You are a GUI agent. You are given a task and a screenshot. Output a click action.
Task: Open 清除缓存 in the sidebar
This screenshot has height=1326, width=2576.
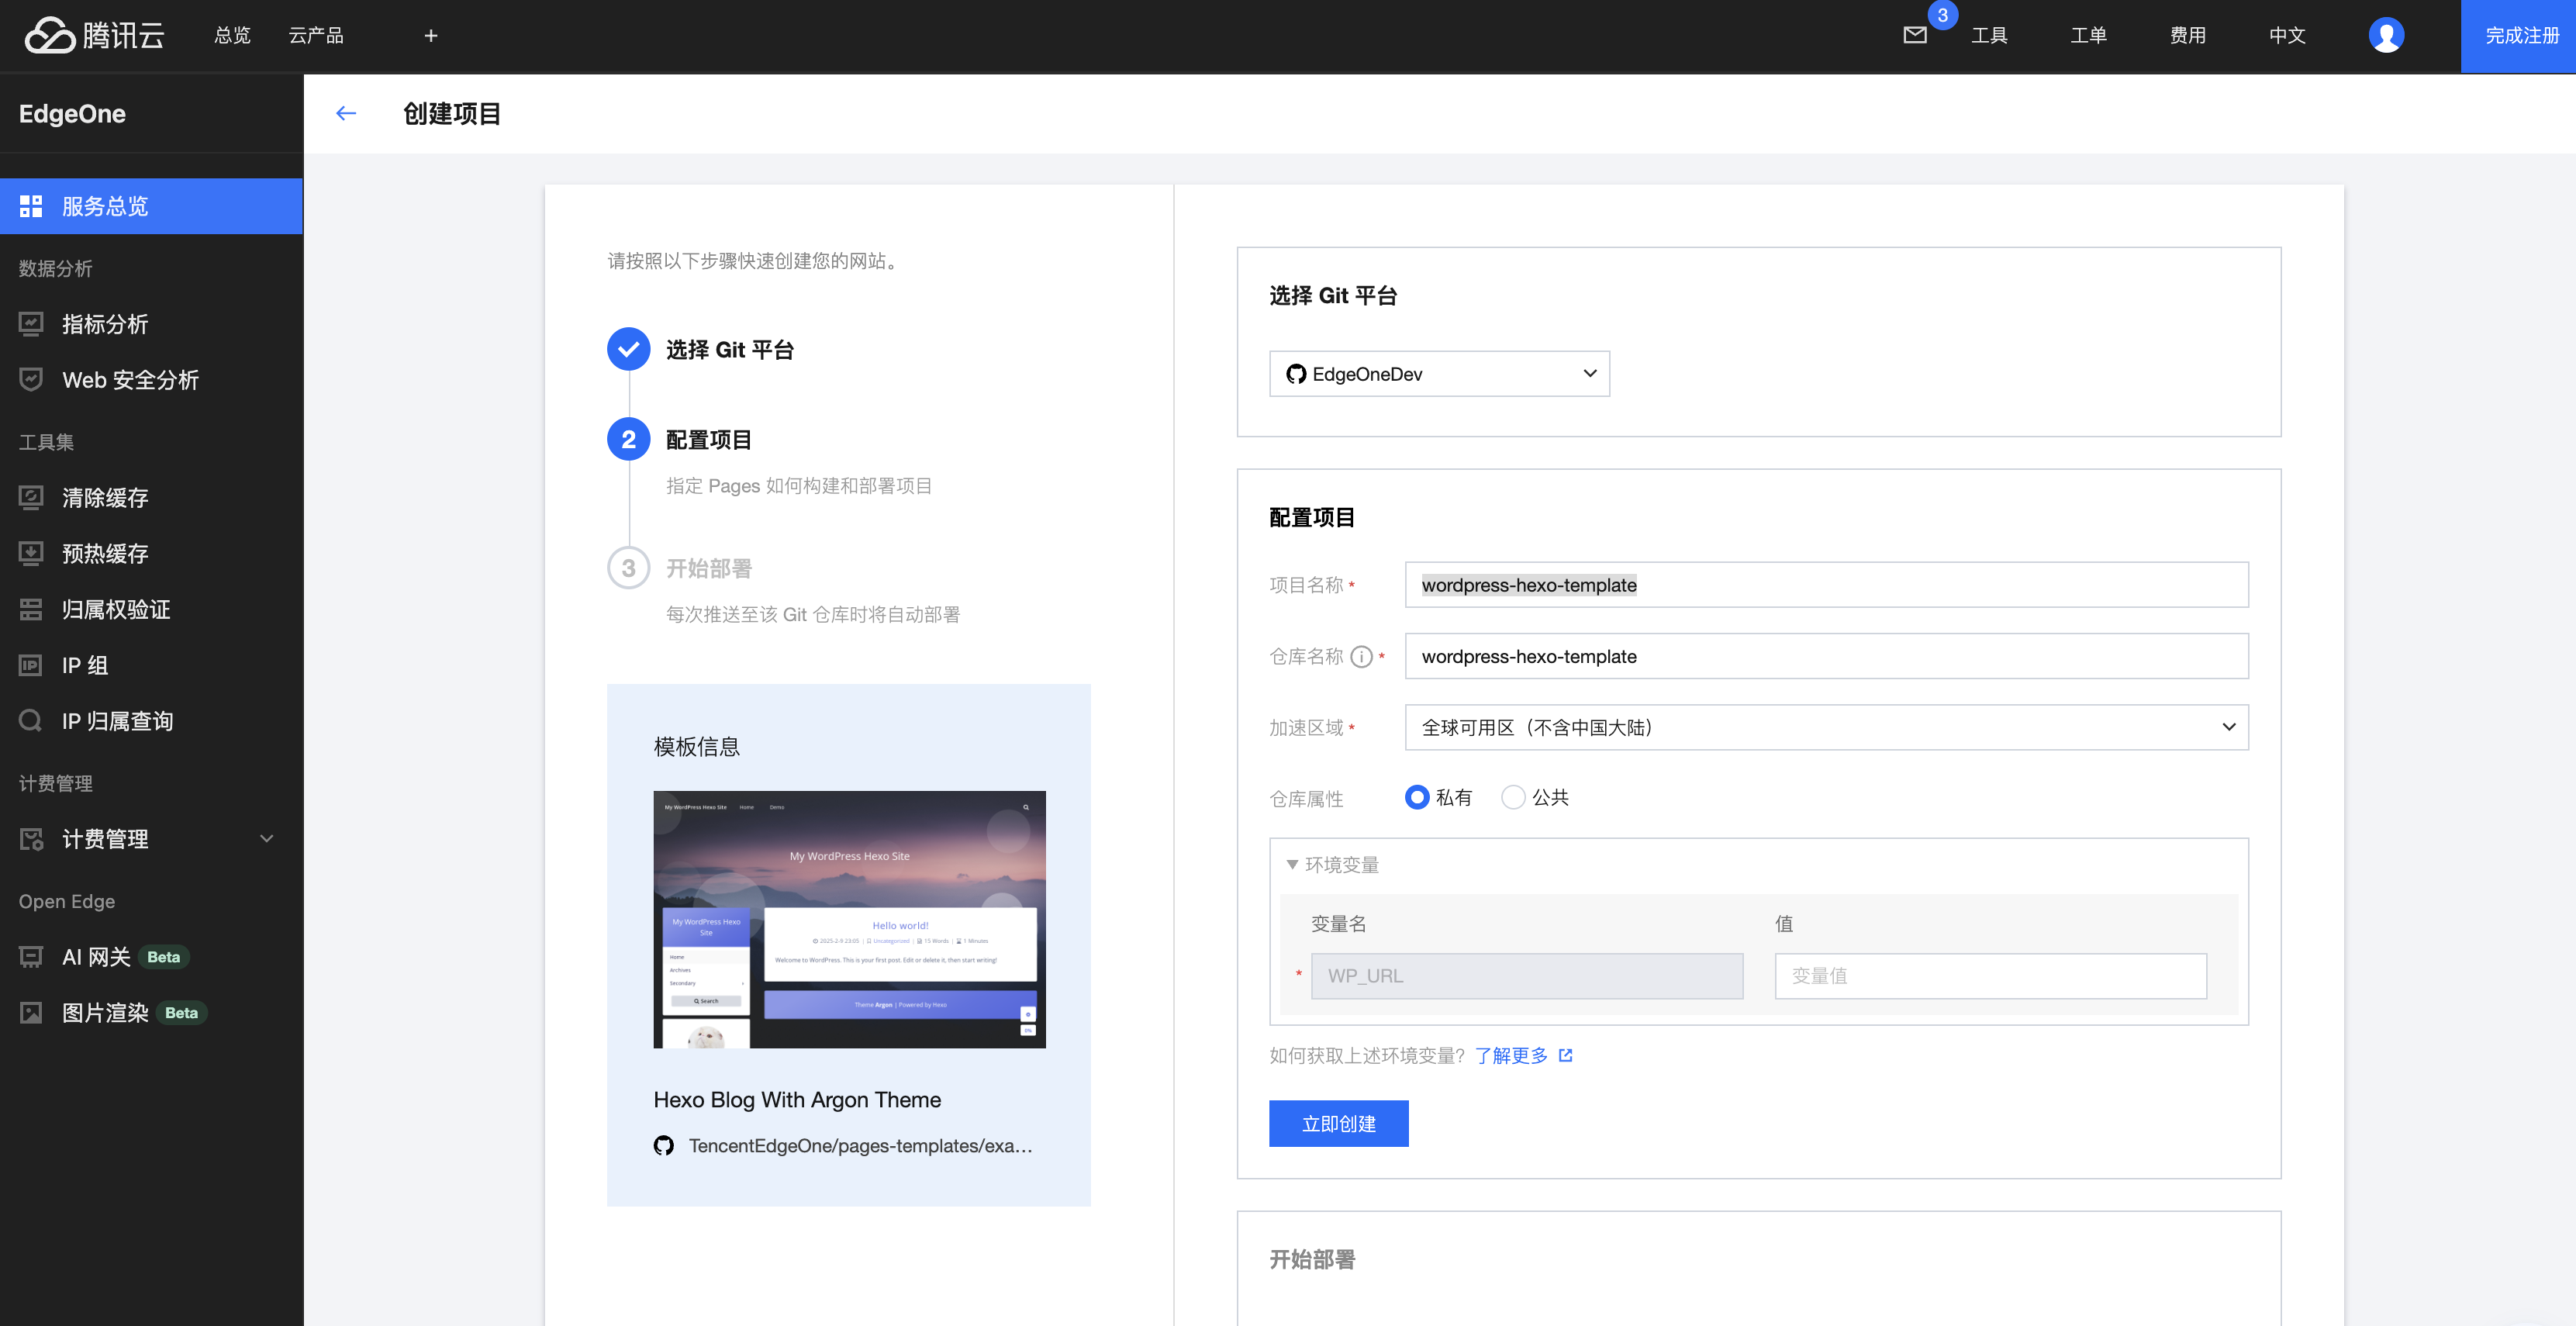coord(105,498)
